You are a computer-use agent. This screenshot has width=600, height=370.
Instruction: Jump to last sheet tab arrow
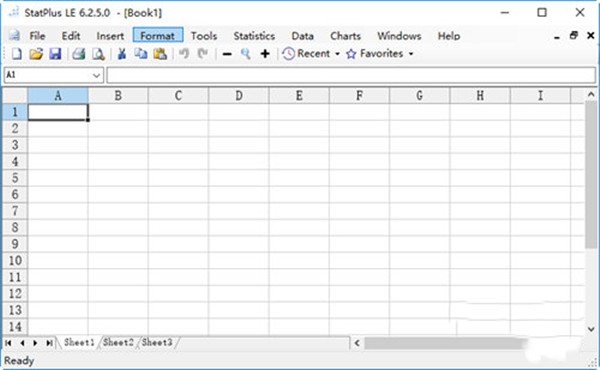(x=49, y=343)
